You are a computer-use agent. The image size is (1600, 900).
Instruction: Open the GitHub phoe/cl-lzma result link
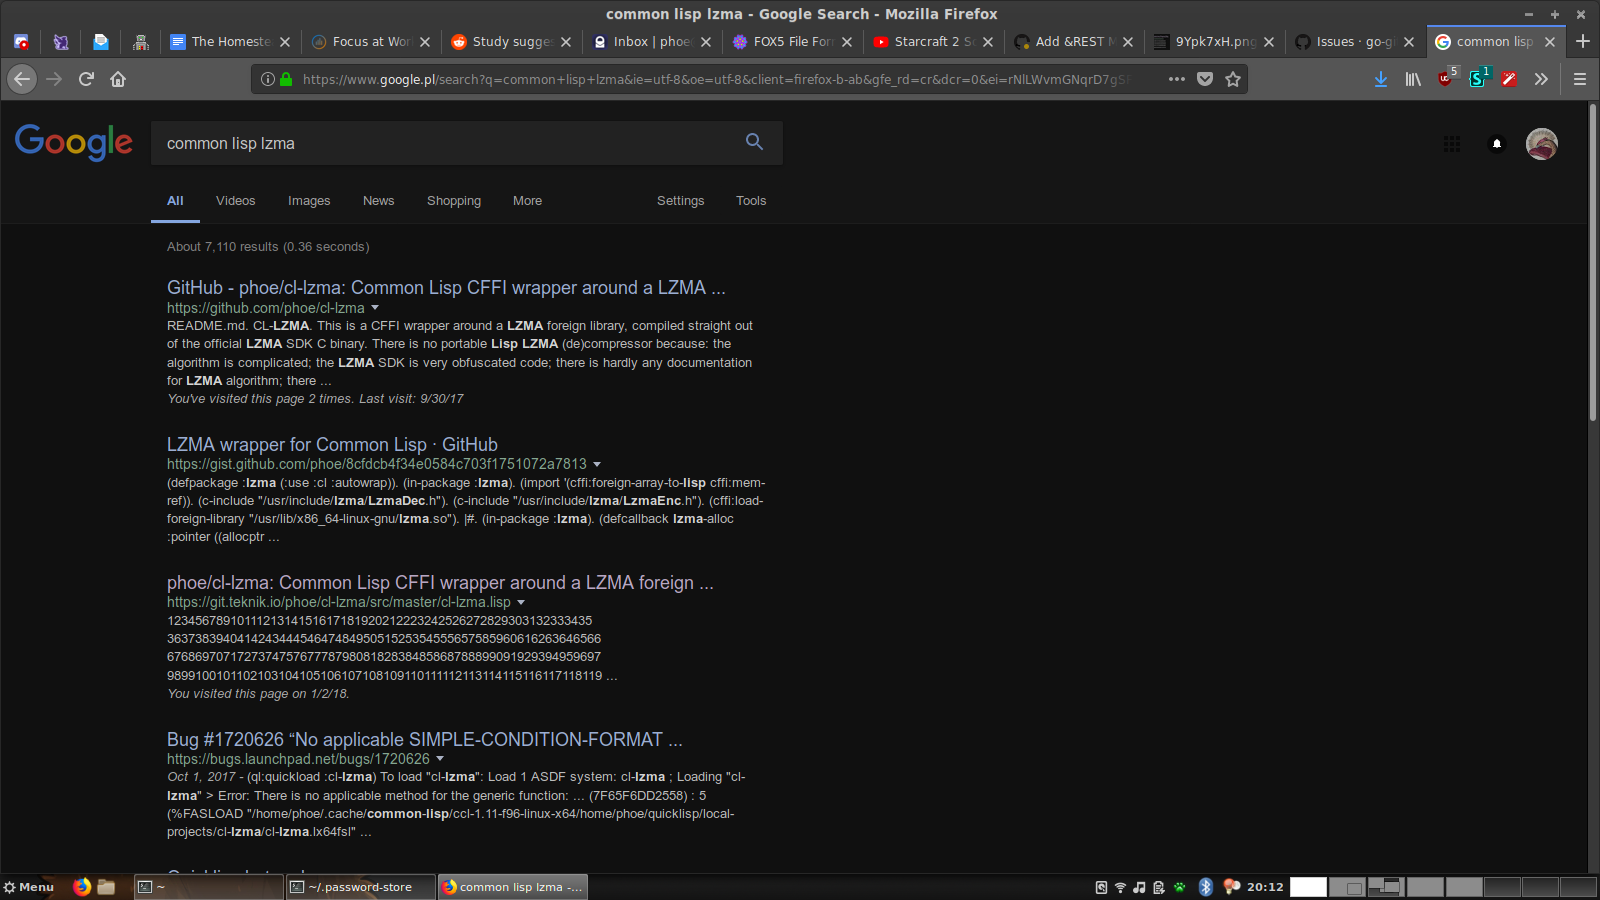[x=446, y=288]
